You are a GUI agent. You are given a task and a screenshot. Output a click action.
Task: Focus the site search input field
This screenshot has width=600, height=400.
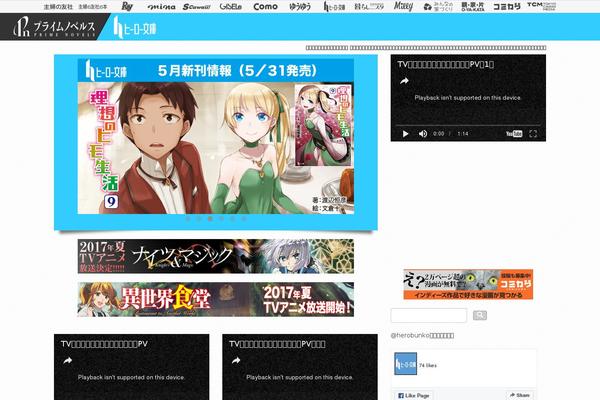pos(429,315)
